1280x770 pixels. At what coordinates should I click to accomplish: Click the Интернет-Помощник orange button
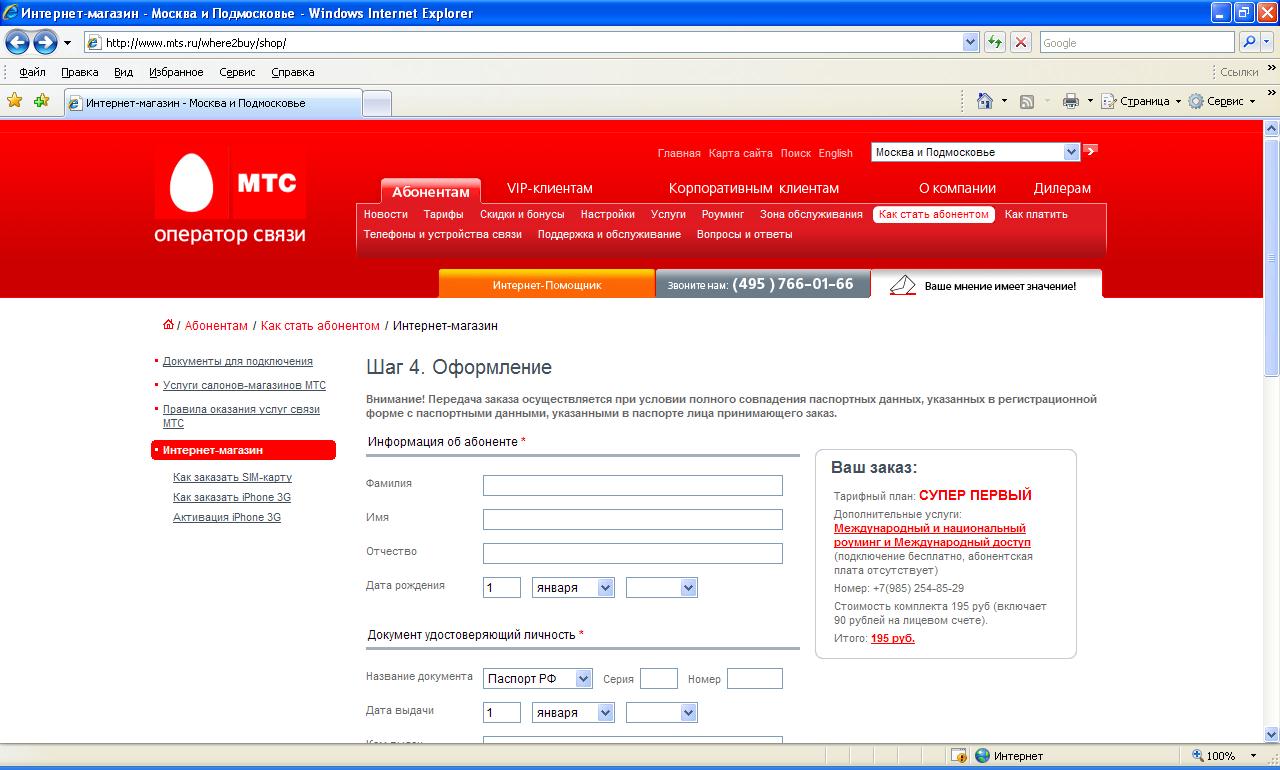(546, 285)
